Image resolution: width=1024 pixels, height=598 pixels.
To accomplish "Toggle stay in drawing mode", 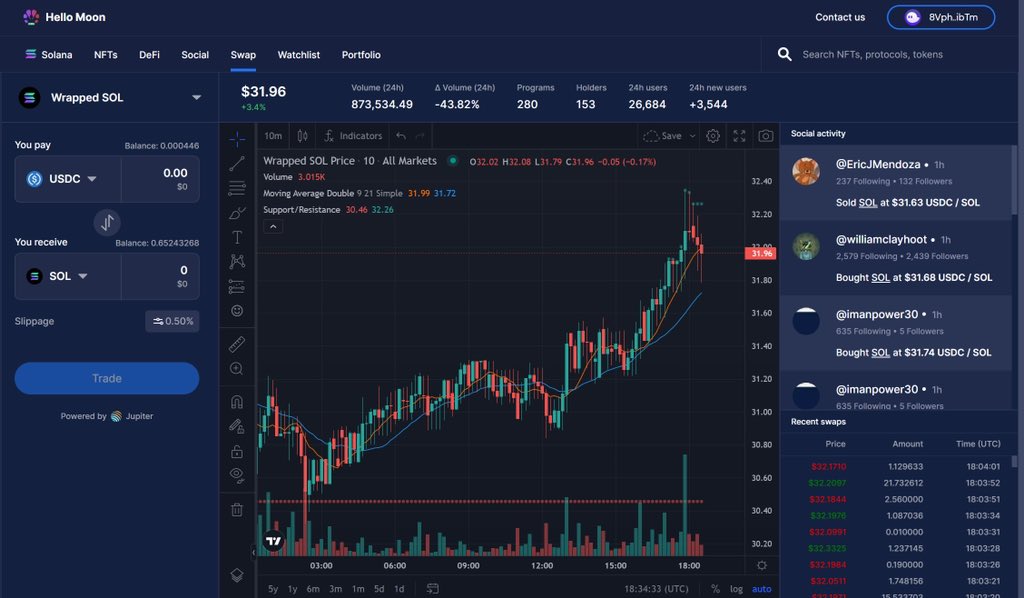I will click(x=237, y=426).
